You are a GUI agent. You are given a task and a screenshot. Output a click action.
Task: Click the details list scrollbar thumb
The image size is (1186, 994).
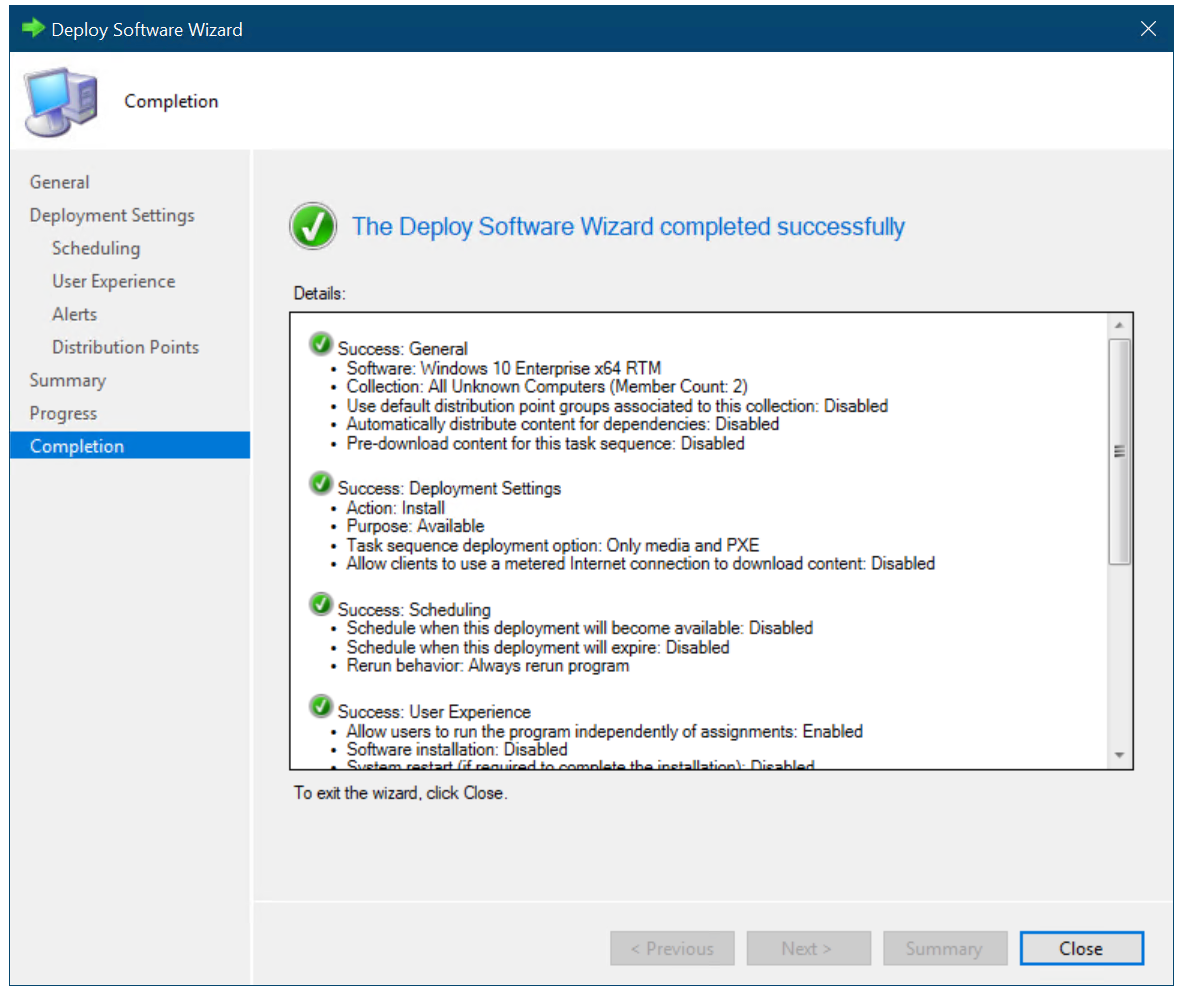[1119, 450]
